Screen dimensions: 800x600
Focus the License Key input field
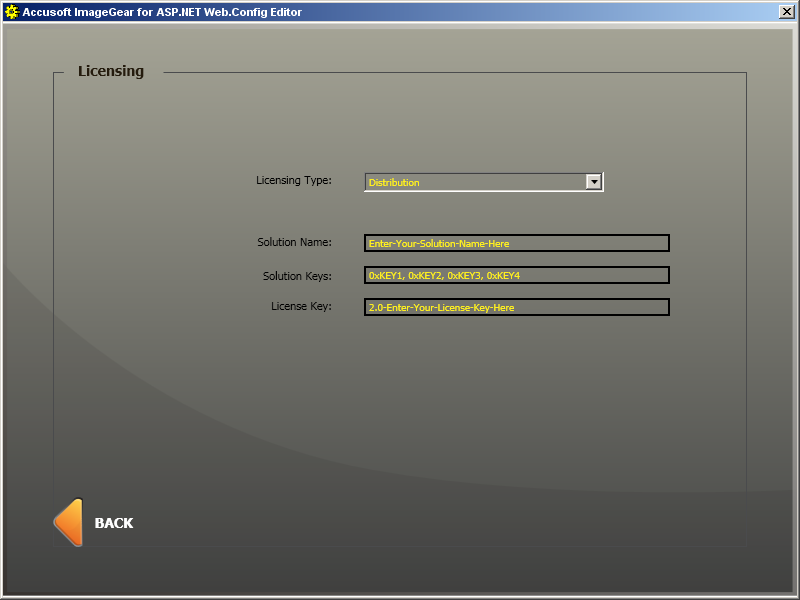(x=516, y=307)
